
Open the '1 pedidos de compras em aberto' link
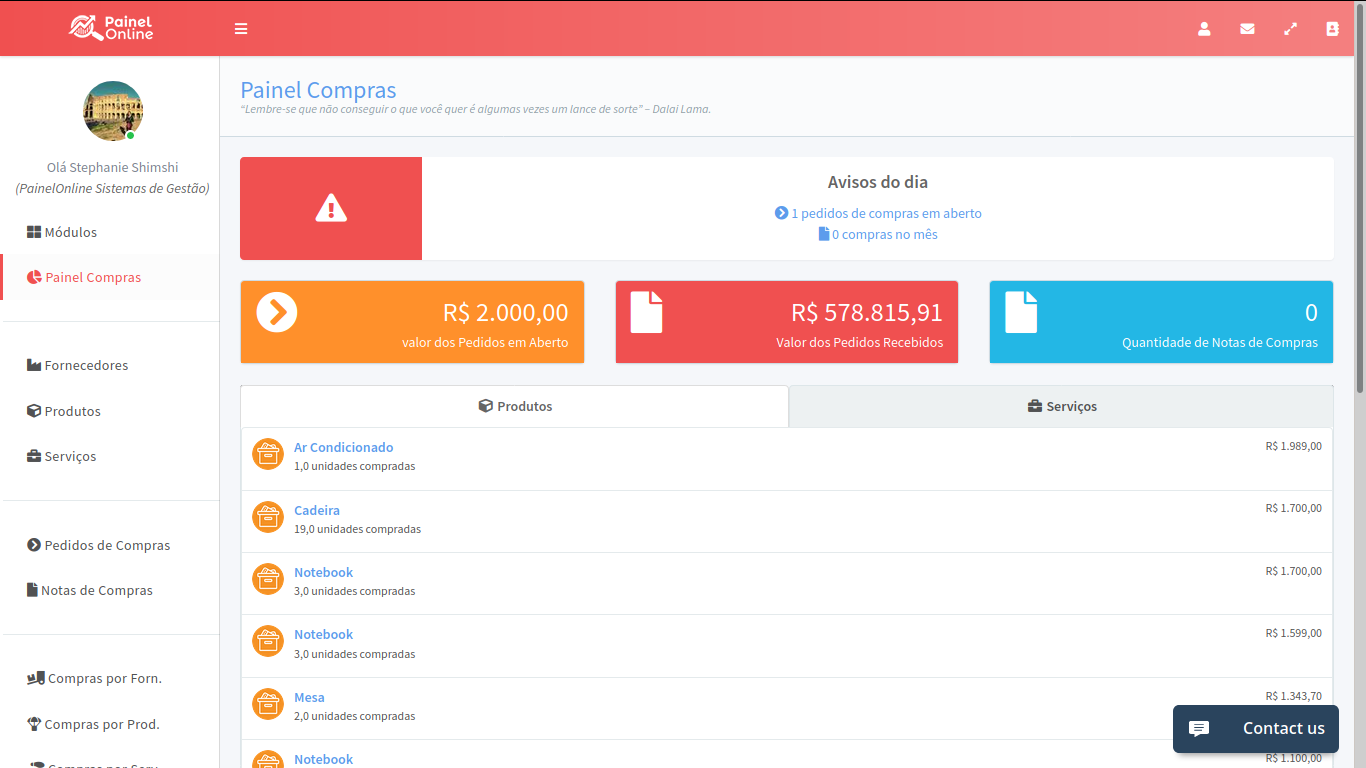point(885,213)
